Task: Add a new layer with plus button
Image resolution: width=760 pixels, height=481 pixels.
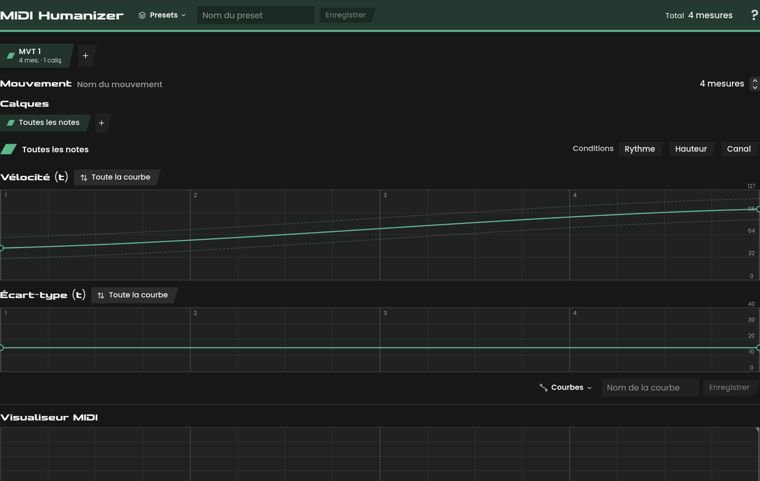Action: [101, 123]
